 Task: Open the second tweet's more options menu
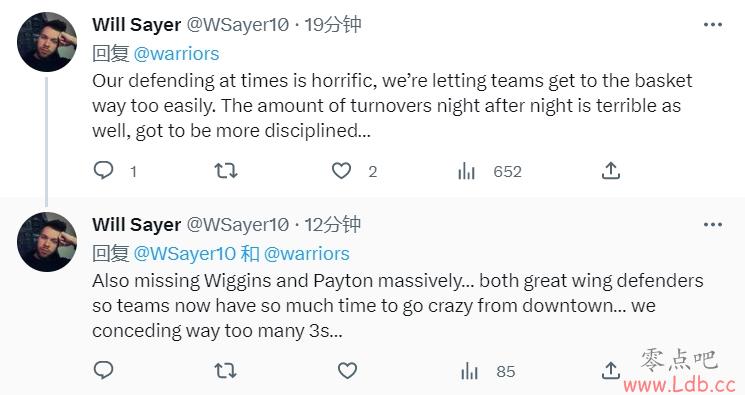[x=713, y=225]
